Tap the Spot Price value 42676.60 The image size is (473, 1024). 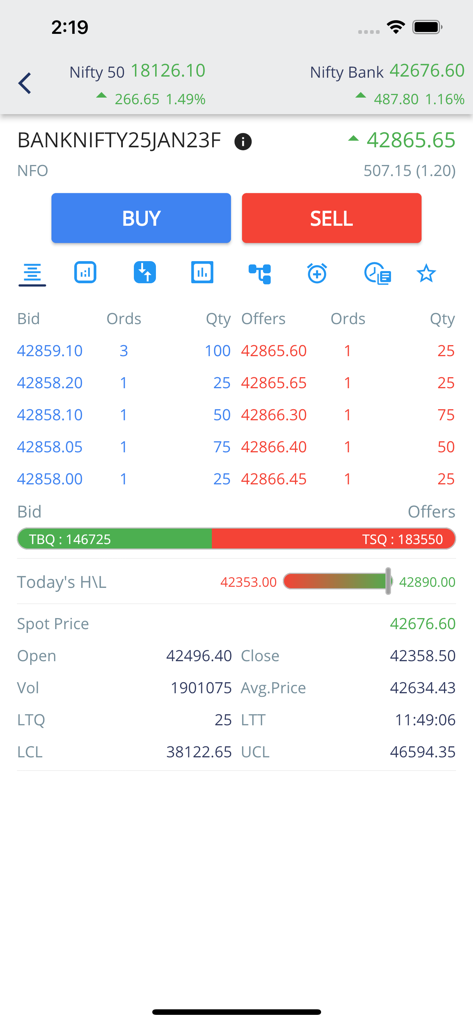point(423,624)
